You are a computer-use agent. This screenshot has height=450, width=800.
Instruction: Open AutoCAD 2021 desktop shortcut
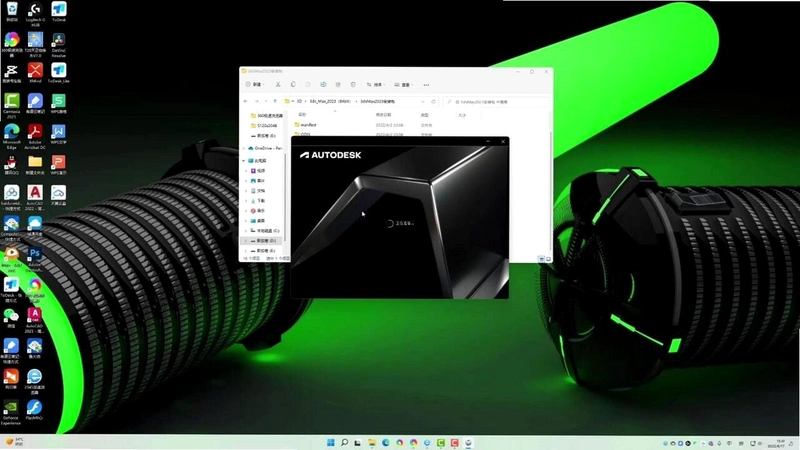click(34, 320)
